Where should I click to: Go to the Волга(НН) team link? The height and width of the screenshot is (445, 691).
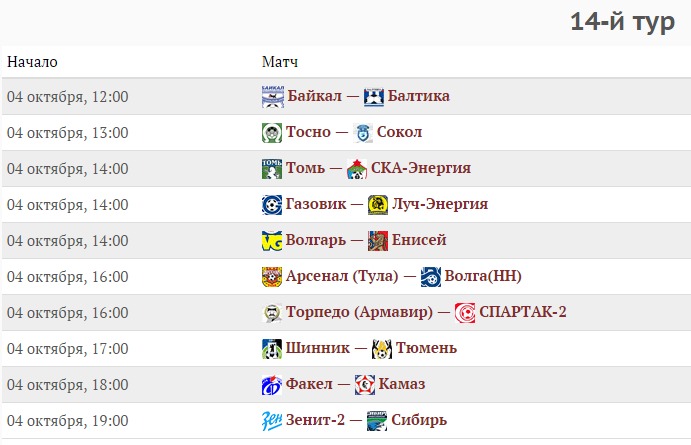484,277
